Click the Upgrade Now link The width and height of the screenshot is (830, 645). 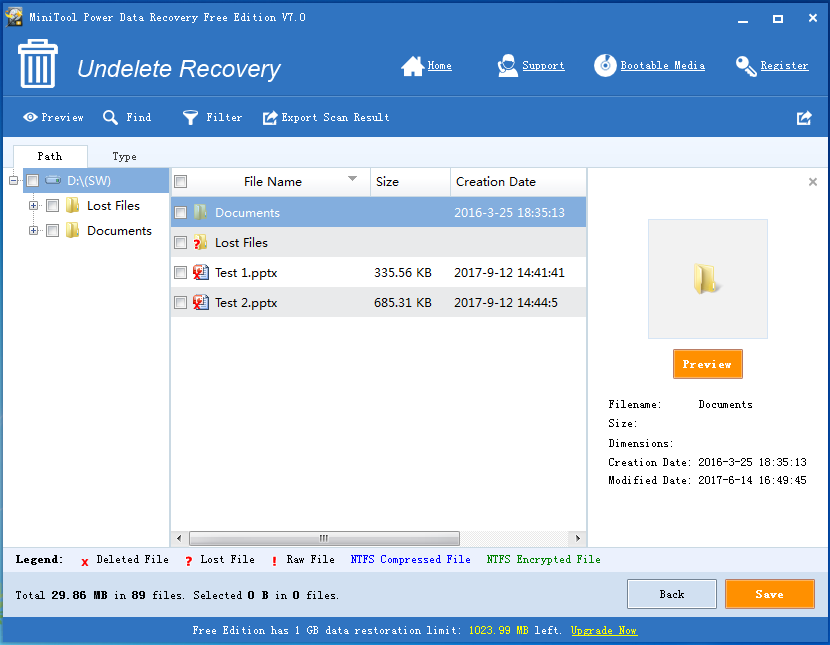(603, 630)
